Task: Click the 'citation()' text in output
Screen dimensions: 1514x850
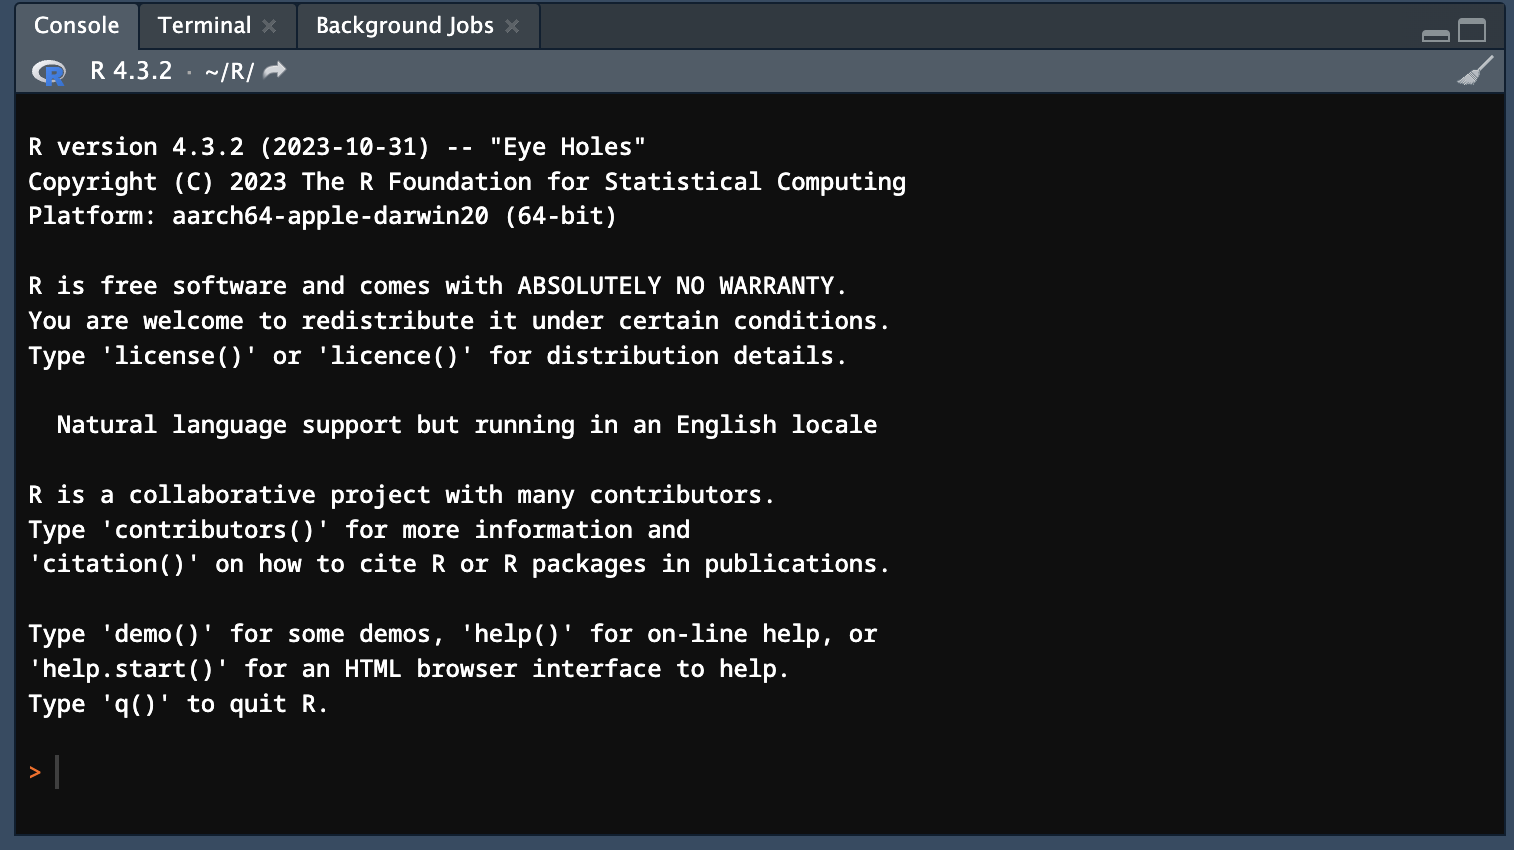Action: (x=114, y=564)
